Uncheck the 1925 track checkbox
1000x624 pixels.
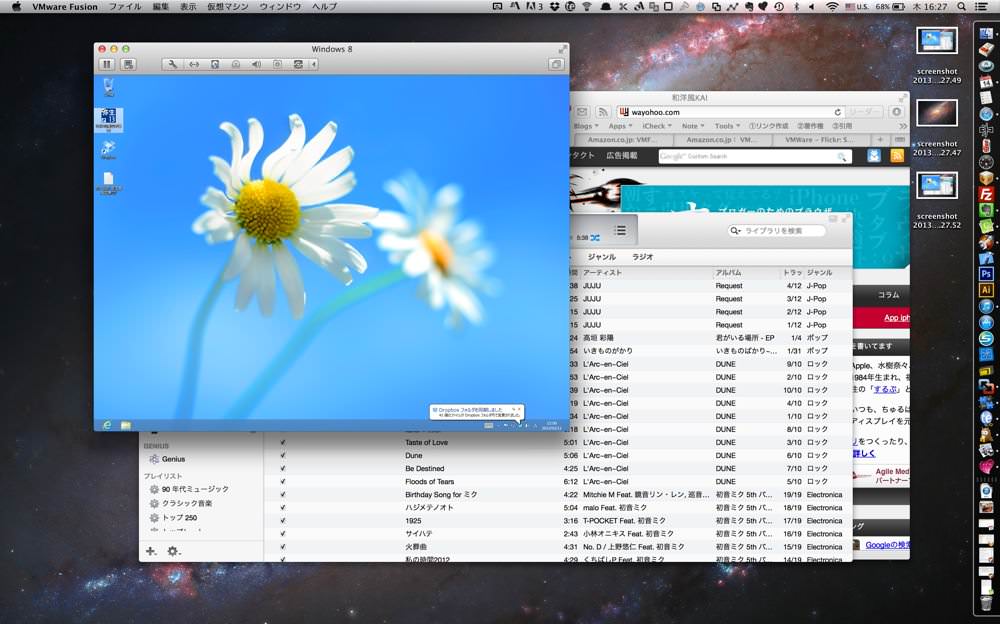pyautogui.click(x=283, y=521)
